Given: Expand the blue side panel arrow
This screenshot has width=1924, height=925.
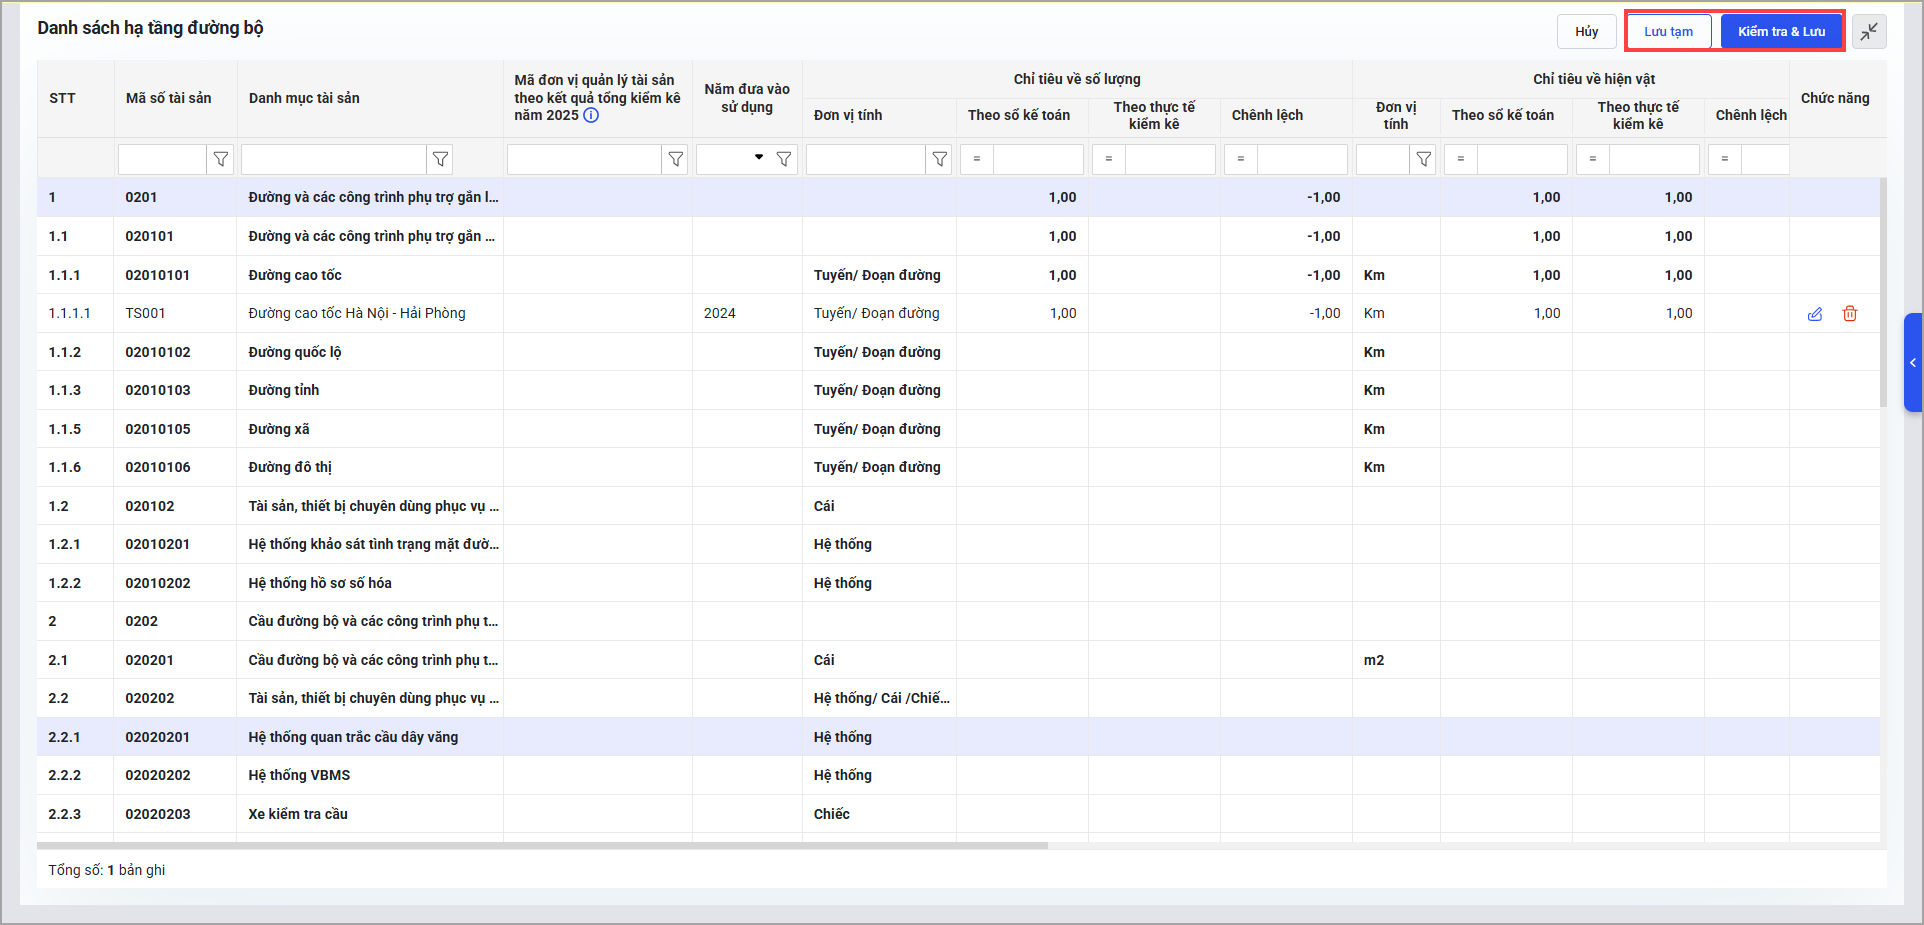Looking at the screenshot, I should (x=1912, y=363).
